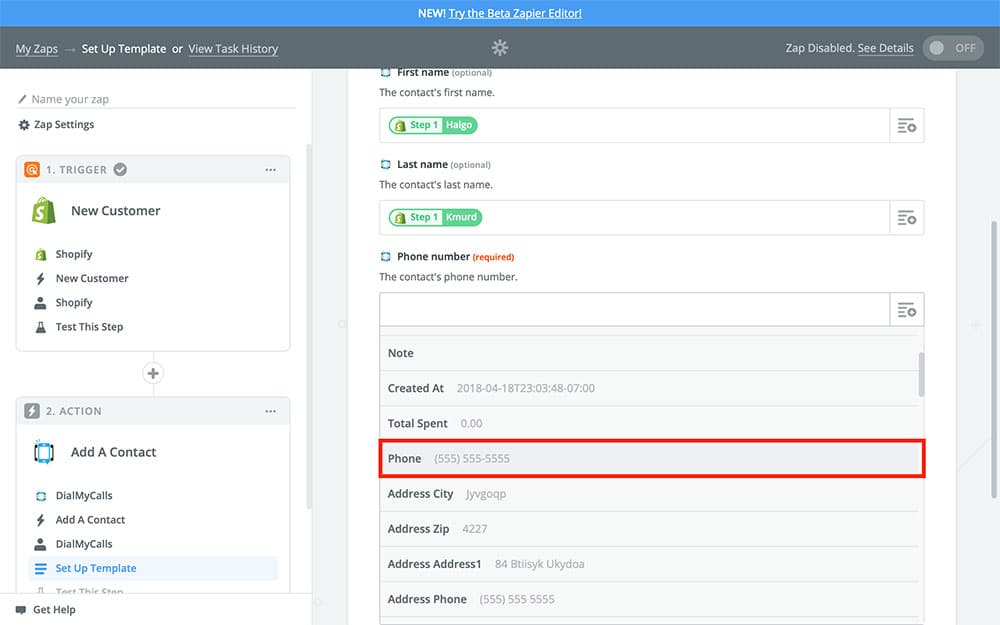This screenshot has width=1000, height=625.
Task: Click the insert-field icon beside Last name
Action: [907, 218]
